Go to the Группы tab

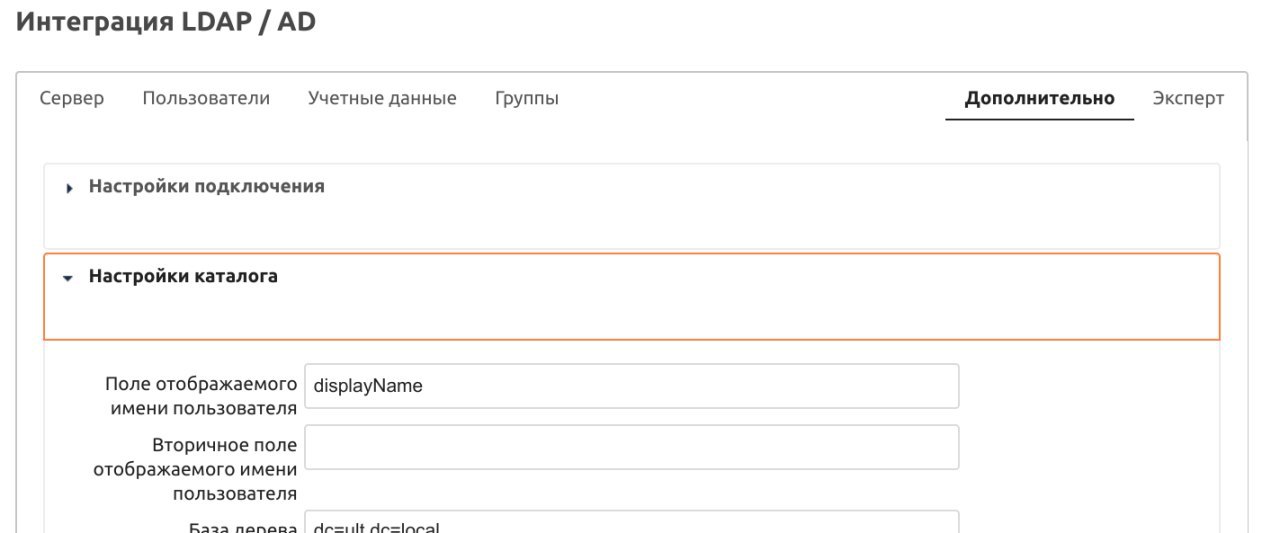[527, 99]
